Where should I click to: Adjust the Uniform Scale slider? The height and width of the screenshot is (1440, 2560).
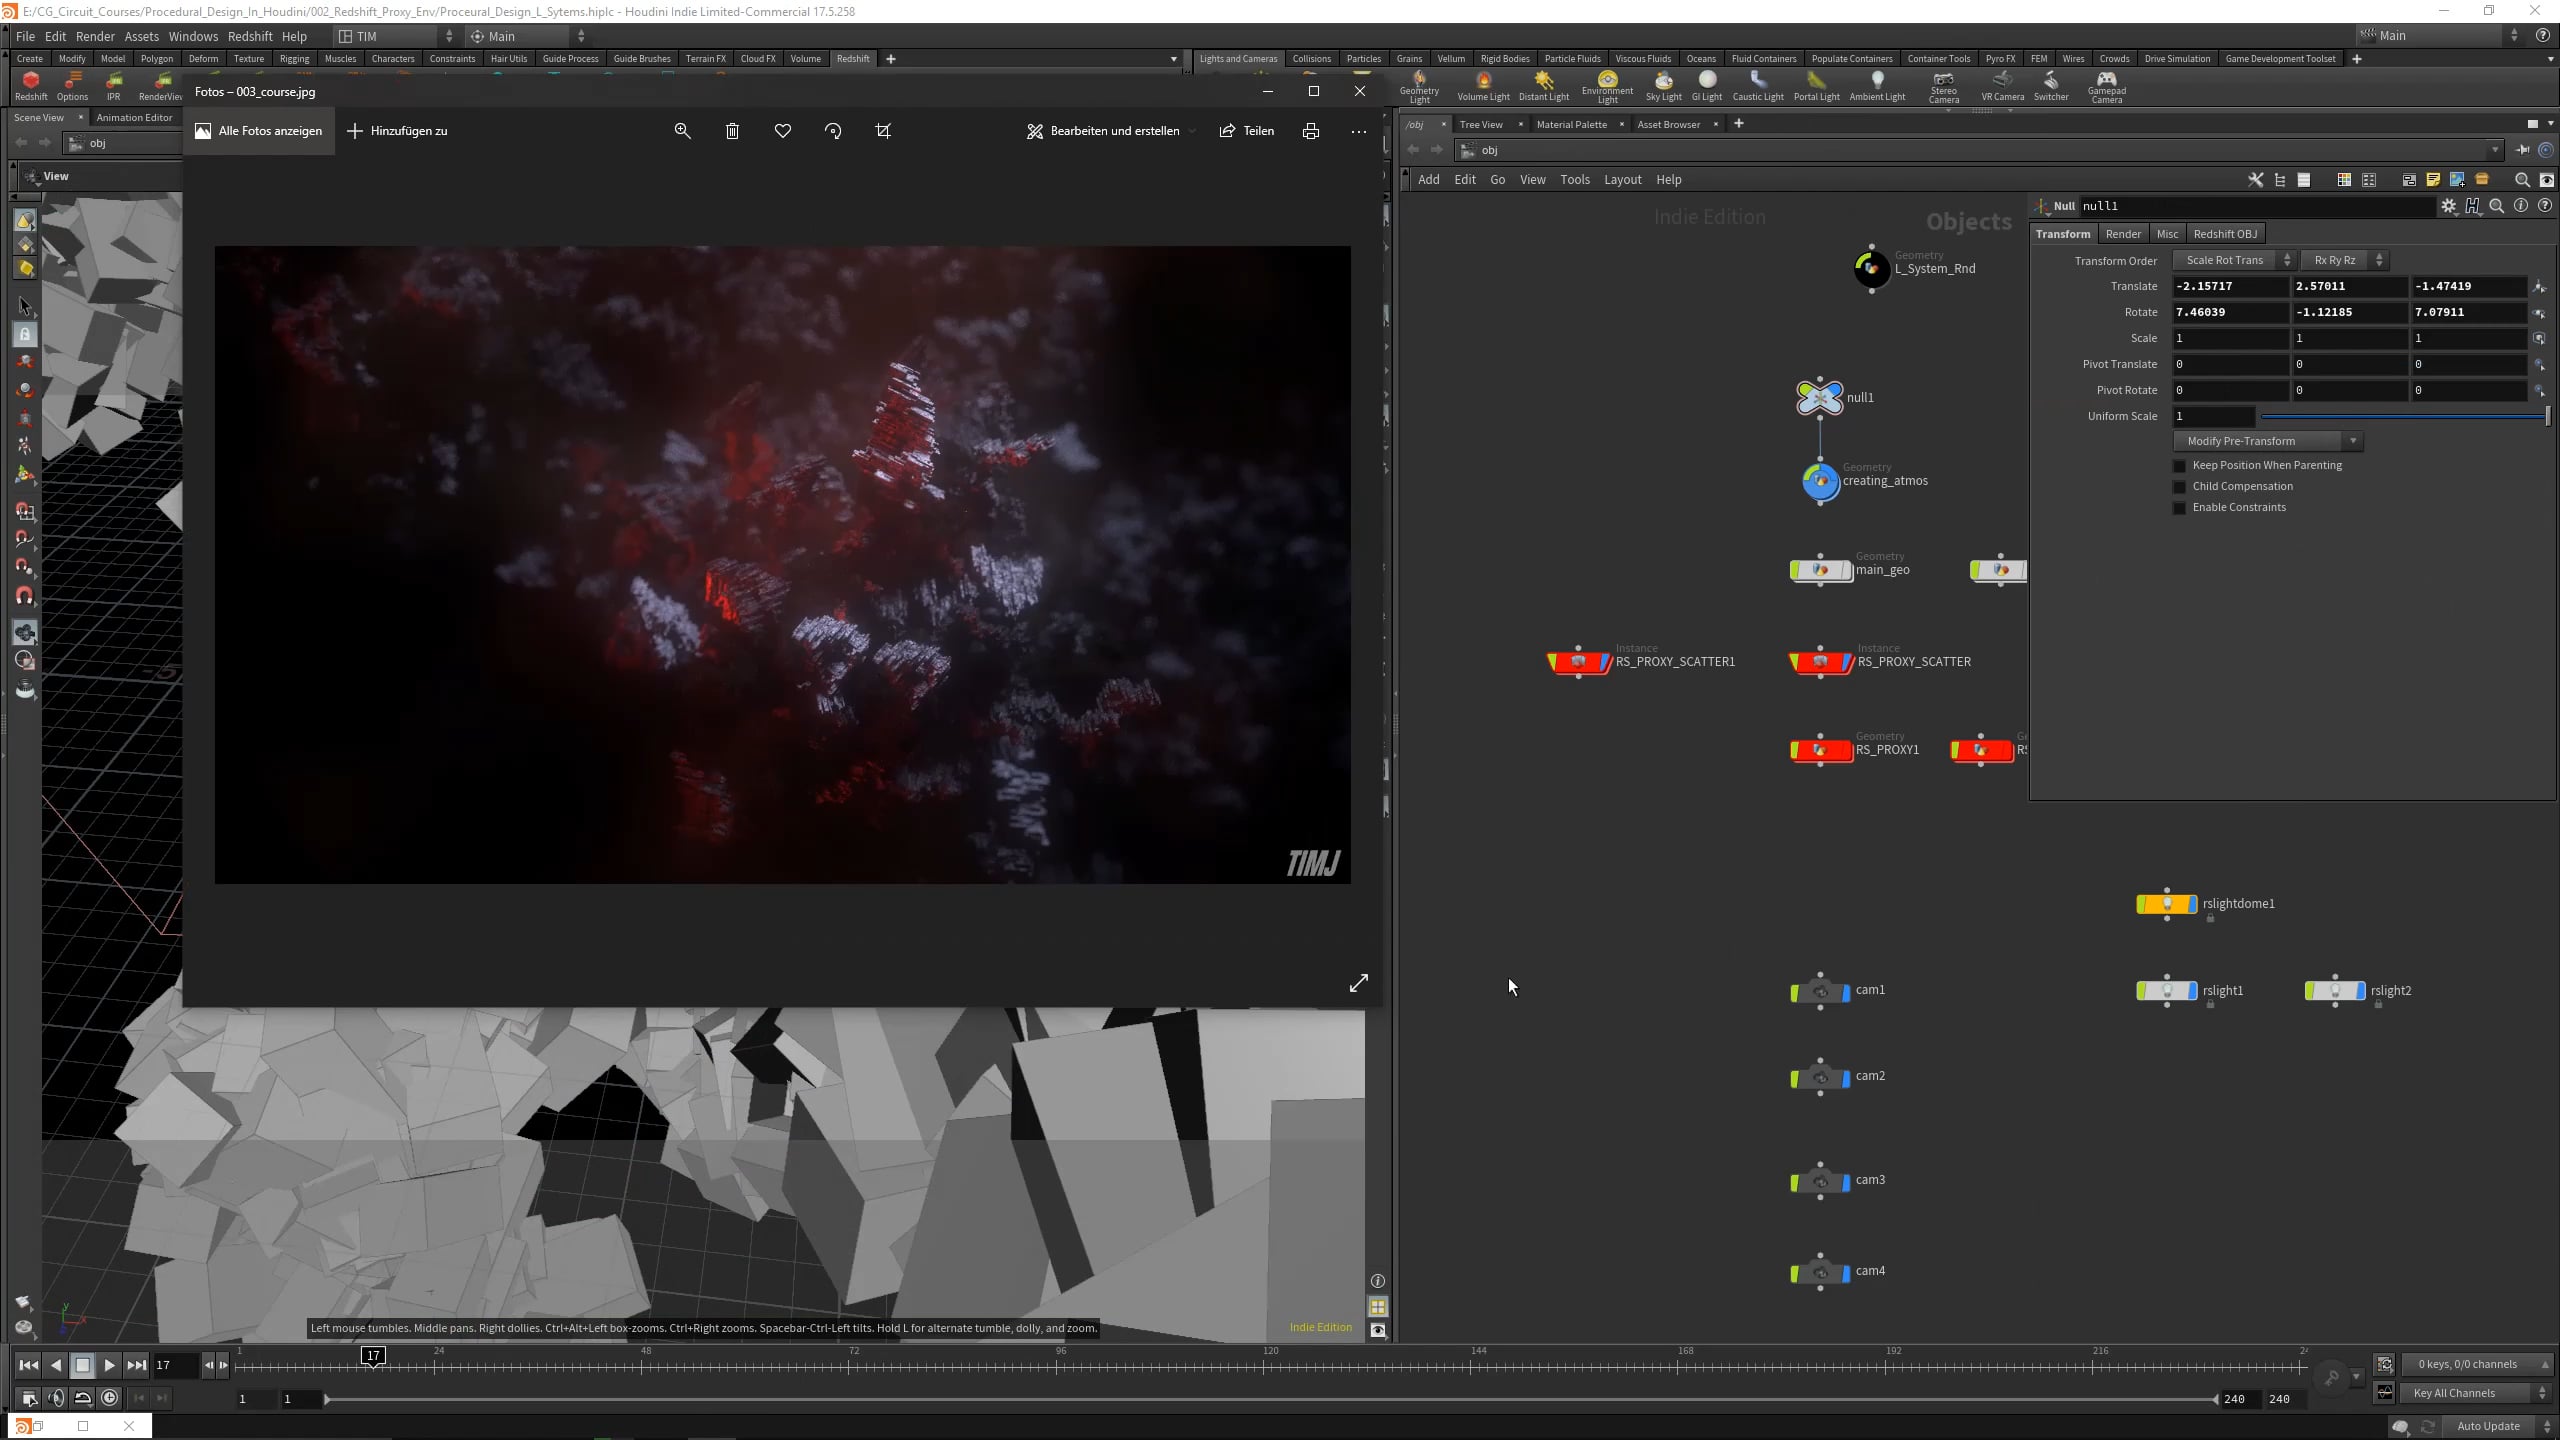pos(2400,416)
